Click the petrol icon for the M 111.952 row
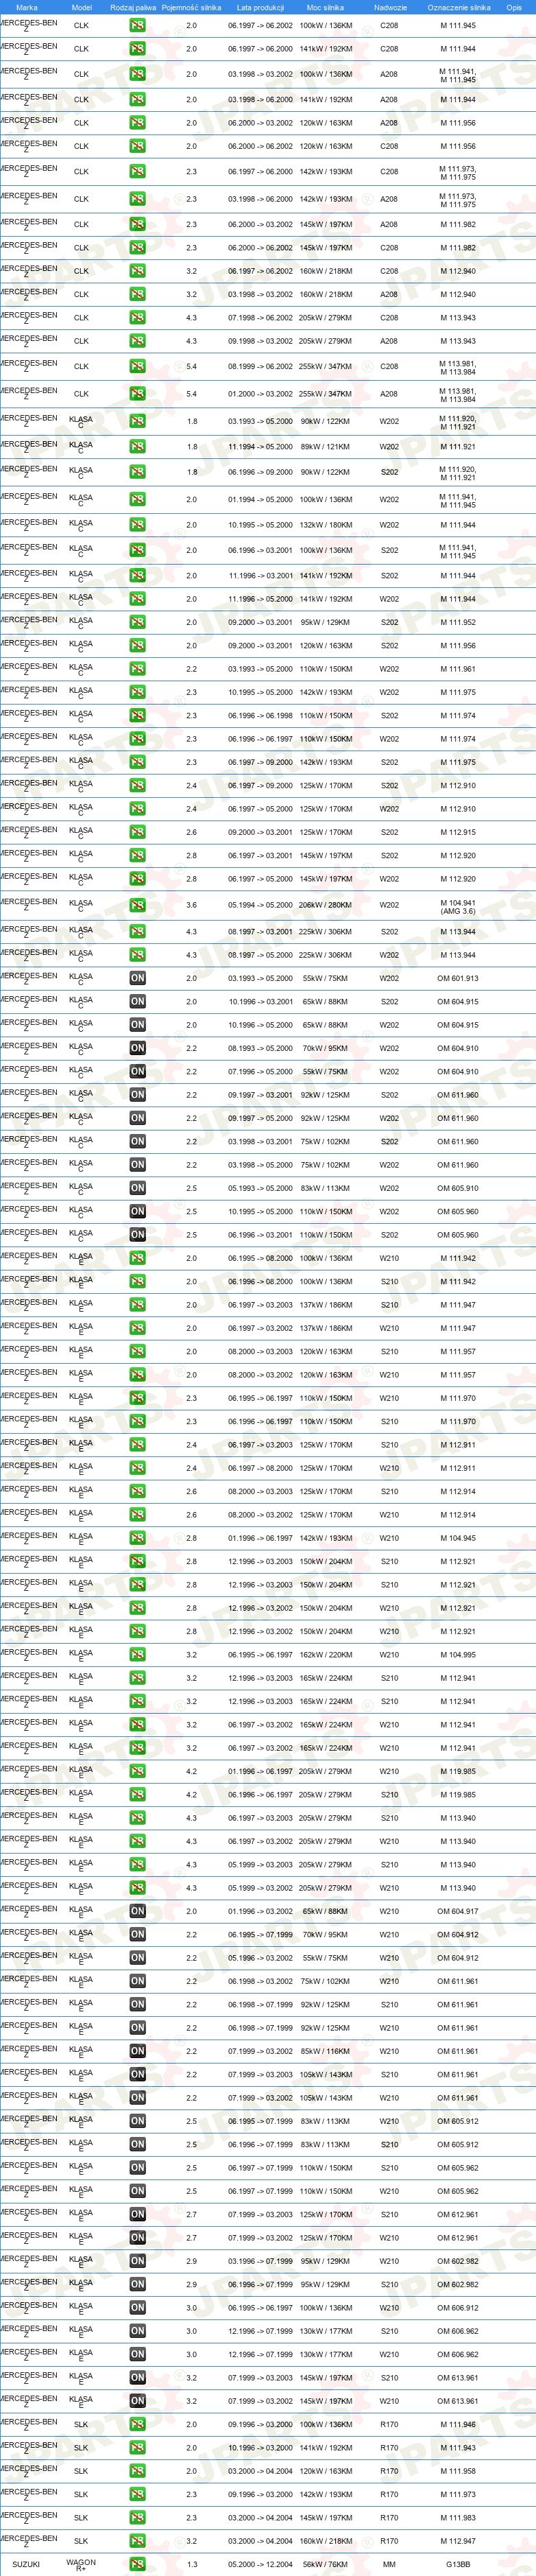The image size is (536, 2576). coord(137,622)
